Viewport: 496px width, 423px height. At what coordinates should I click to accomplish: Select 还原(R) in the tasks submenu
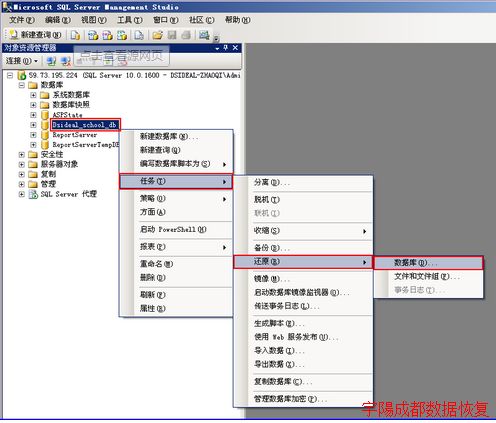[x=303, y=262]
